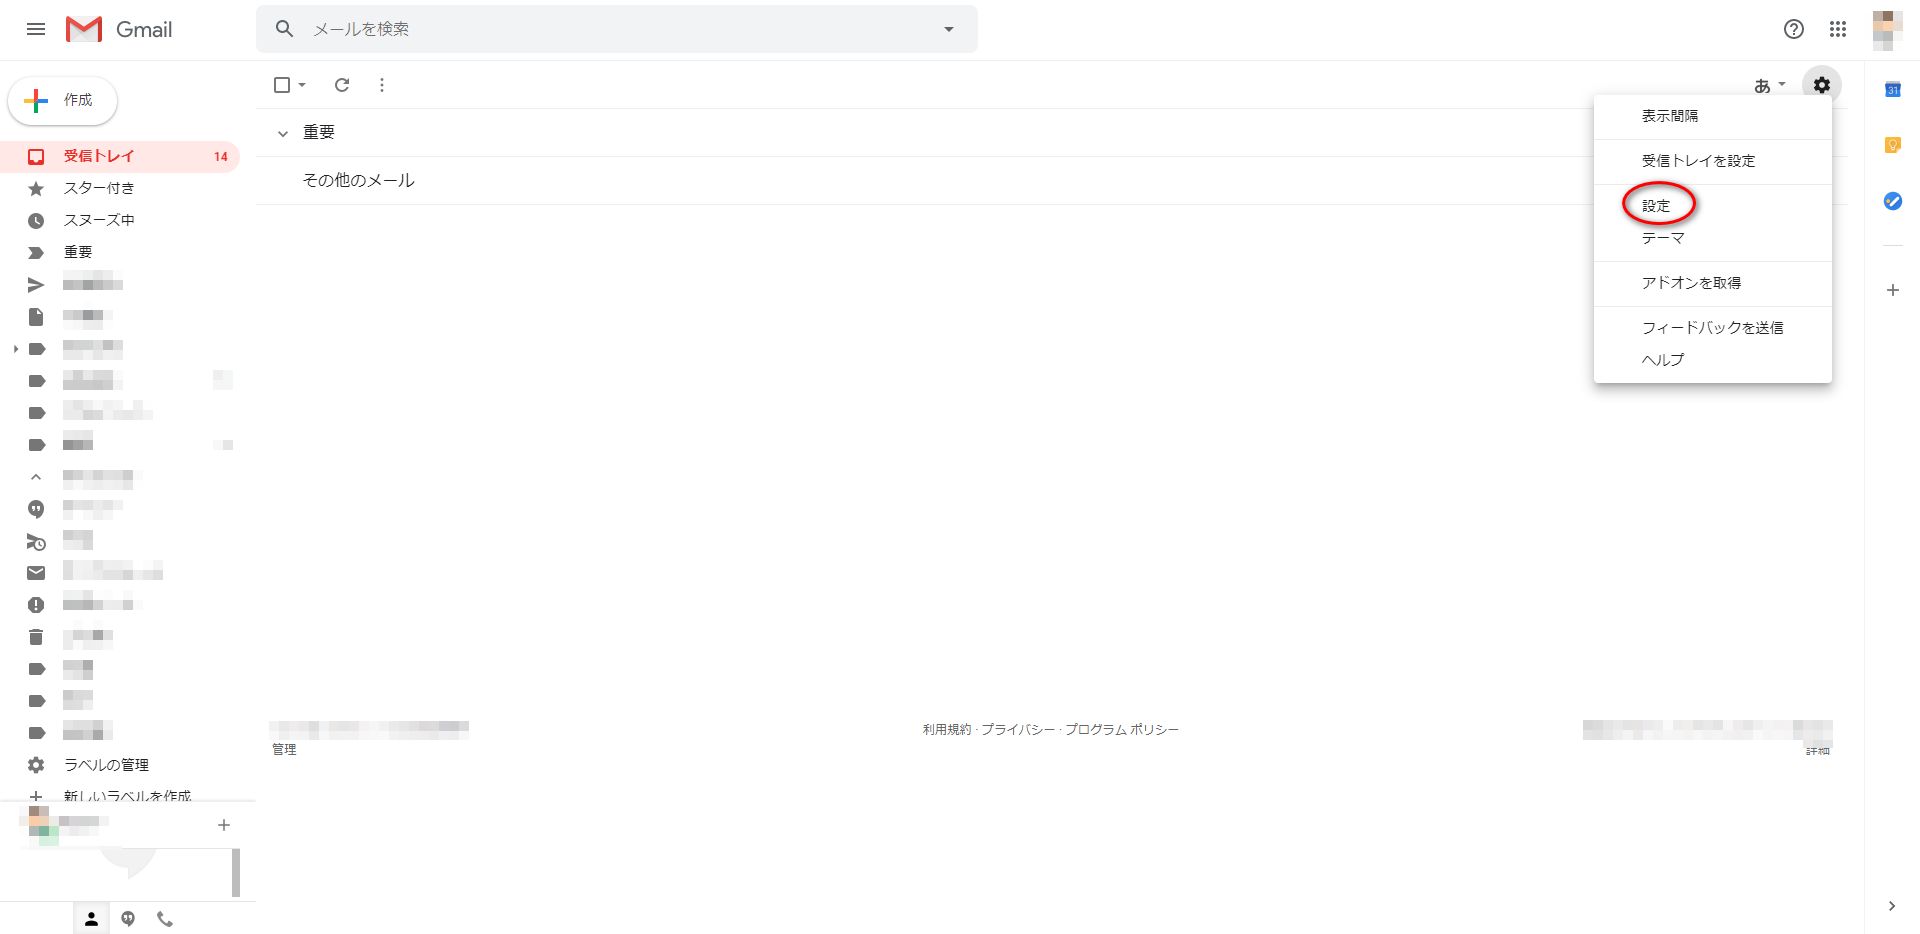Click the phone call icon at bottom
Screen dimensions: 1920x934
(x=165, y=918)
